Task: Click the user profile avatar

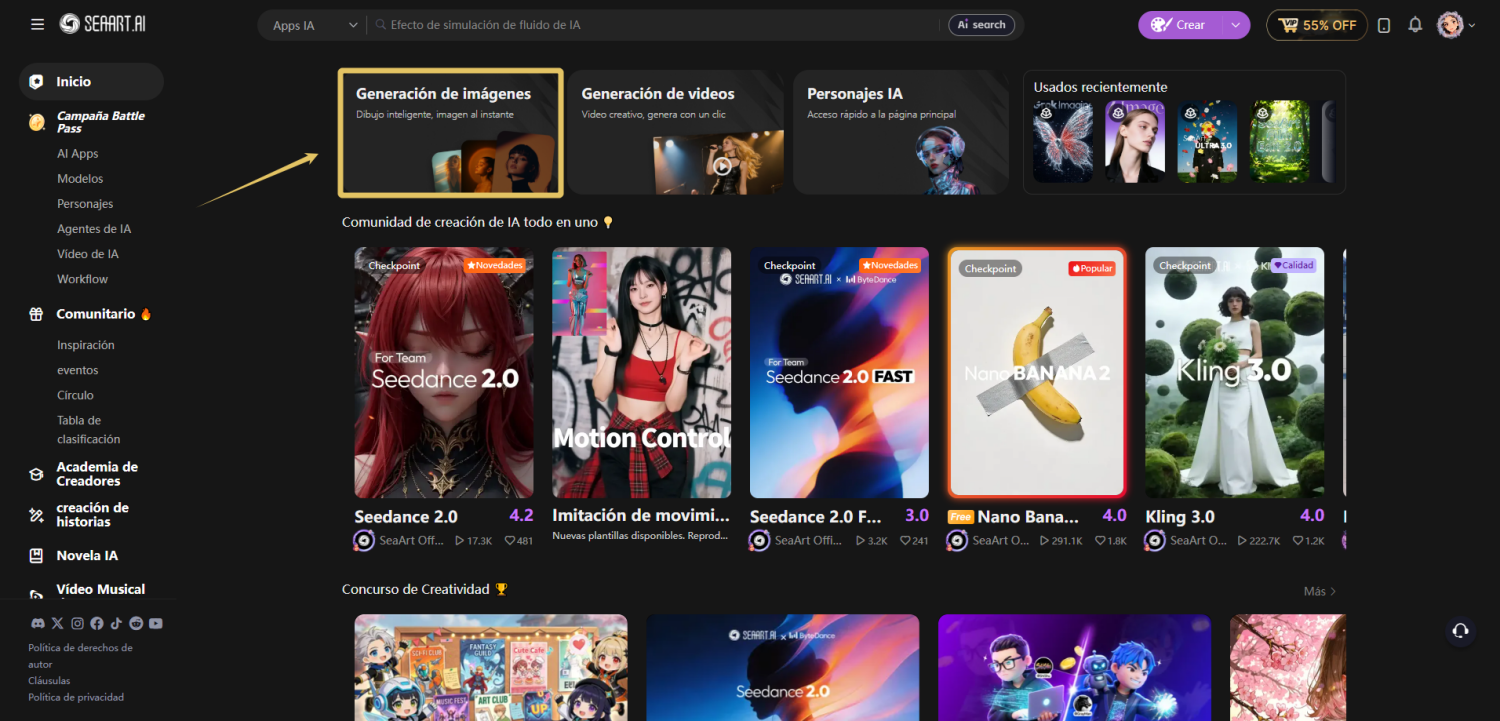Action: (x=1450, y=25)
